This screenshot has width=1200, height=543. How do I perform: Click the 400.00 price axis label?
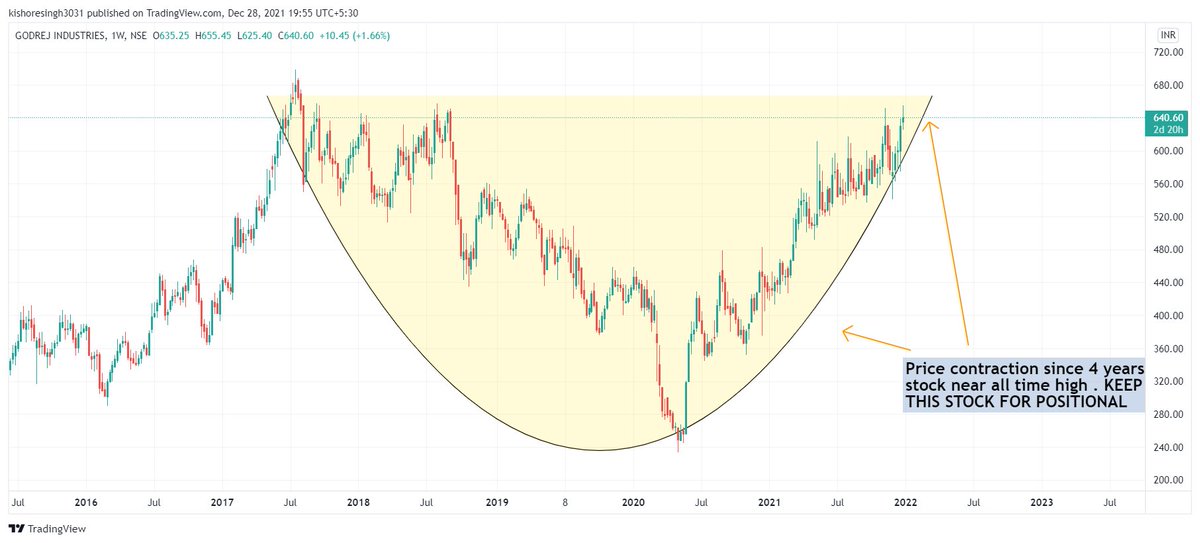(1168, 316)
